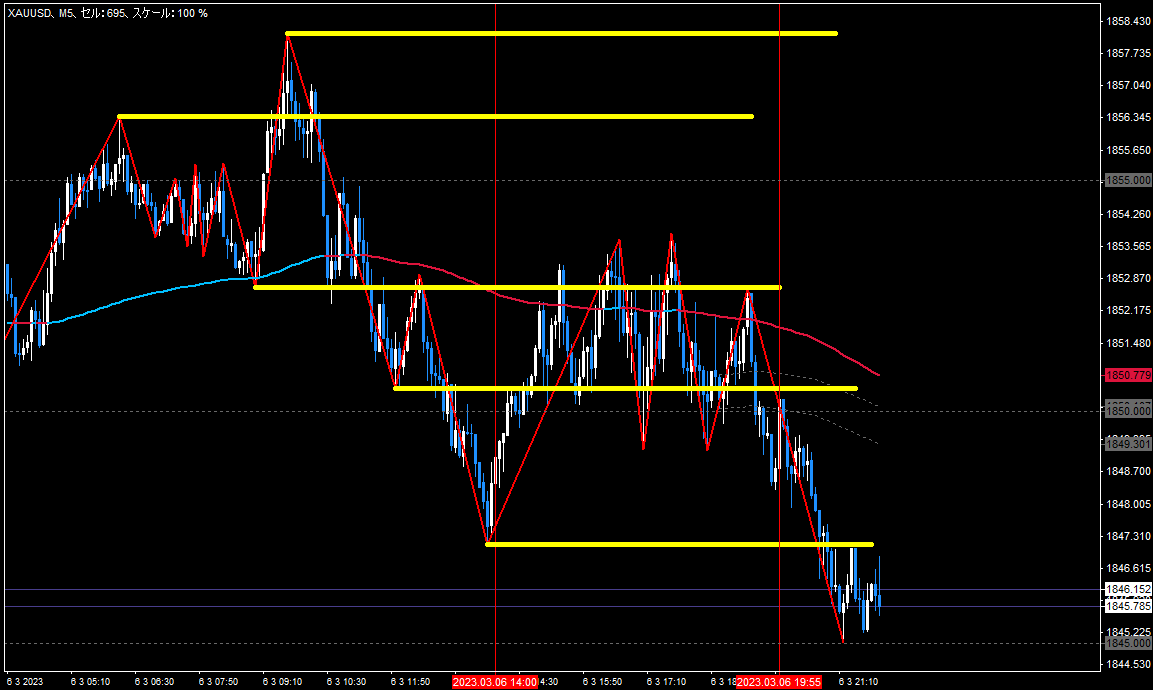Click the gray price tag 1855.000

point(1128,180)
